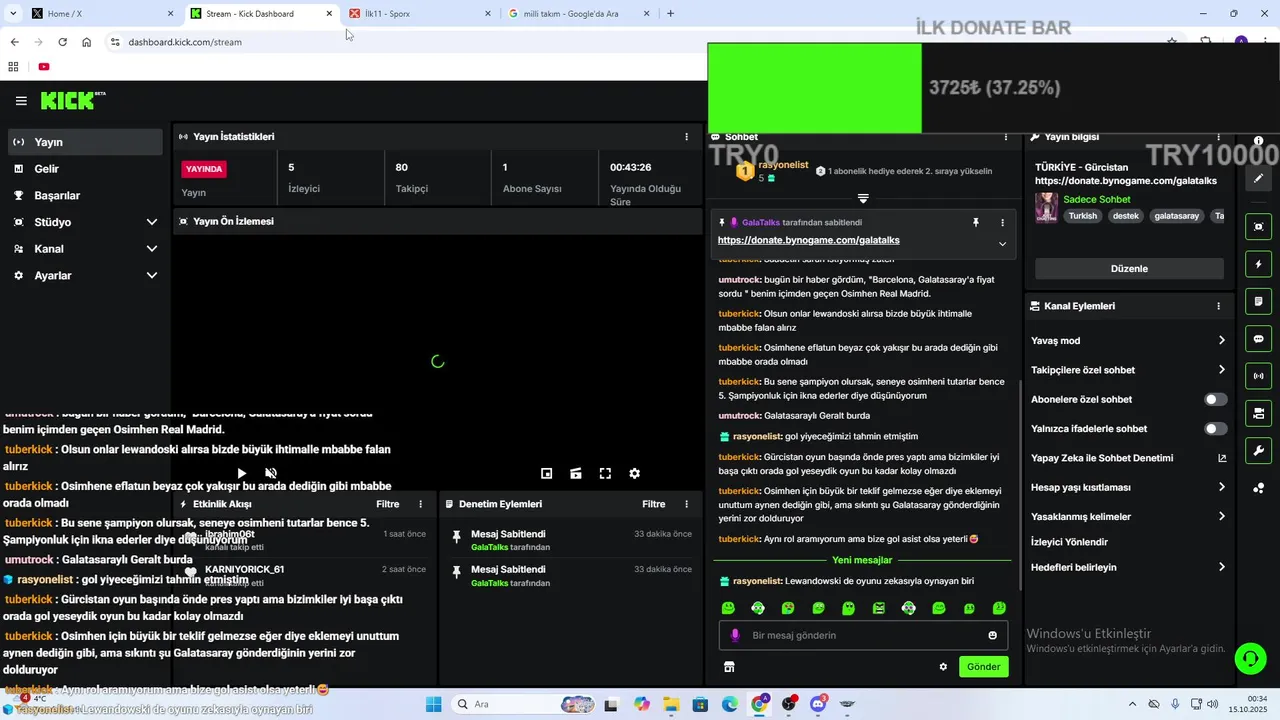
Task: Open the hamburger menu next to Kick logo
Action: 21,101
